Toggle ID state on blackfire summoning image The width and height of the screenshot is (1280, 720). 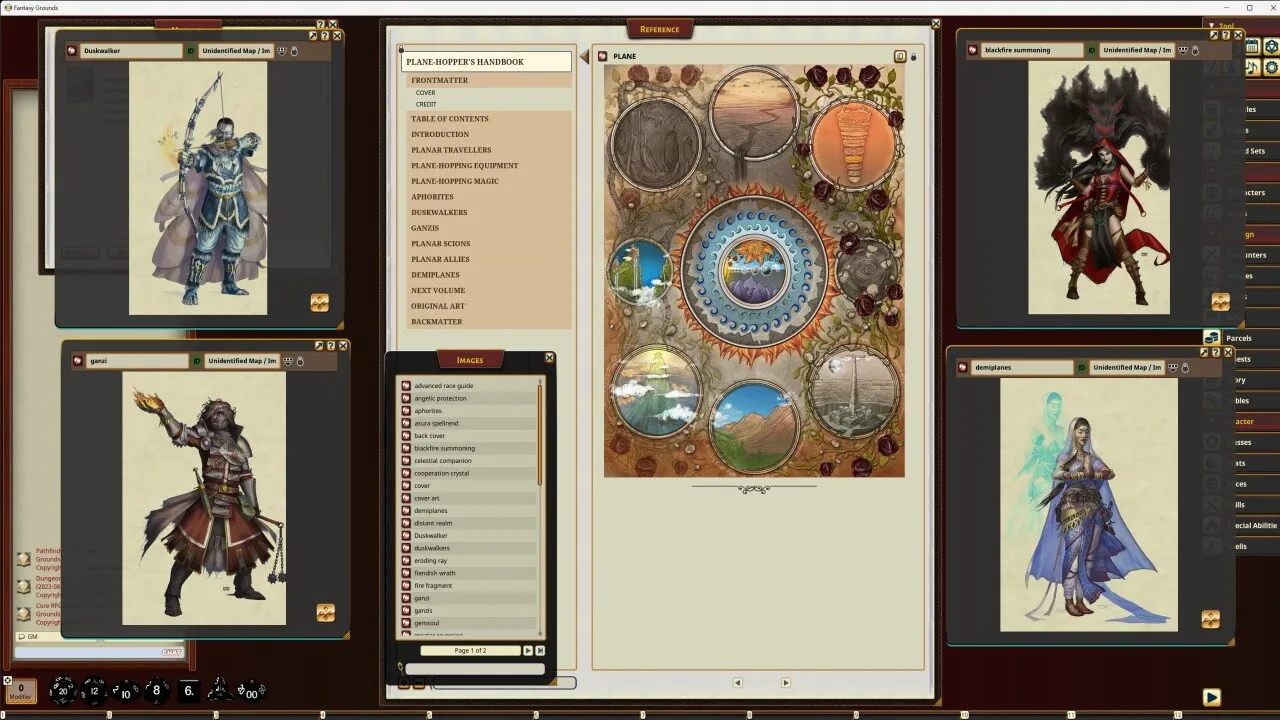1091,50
